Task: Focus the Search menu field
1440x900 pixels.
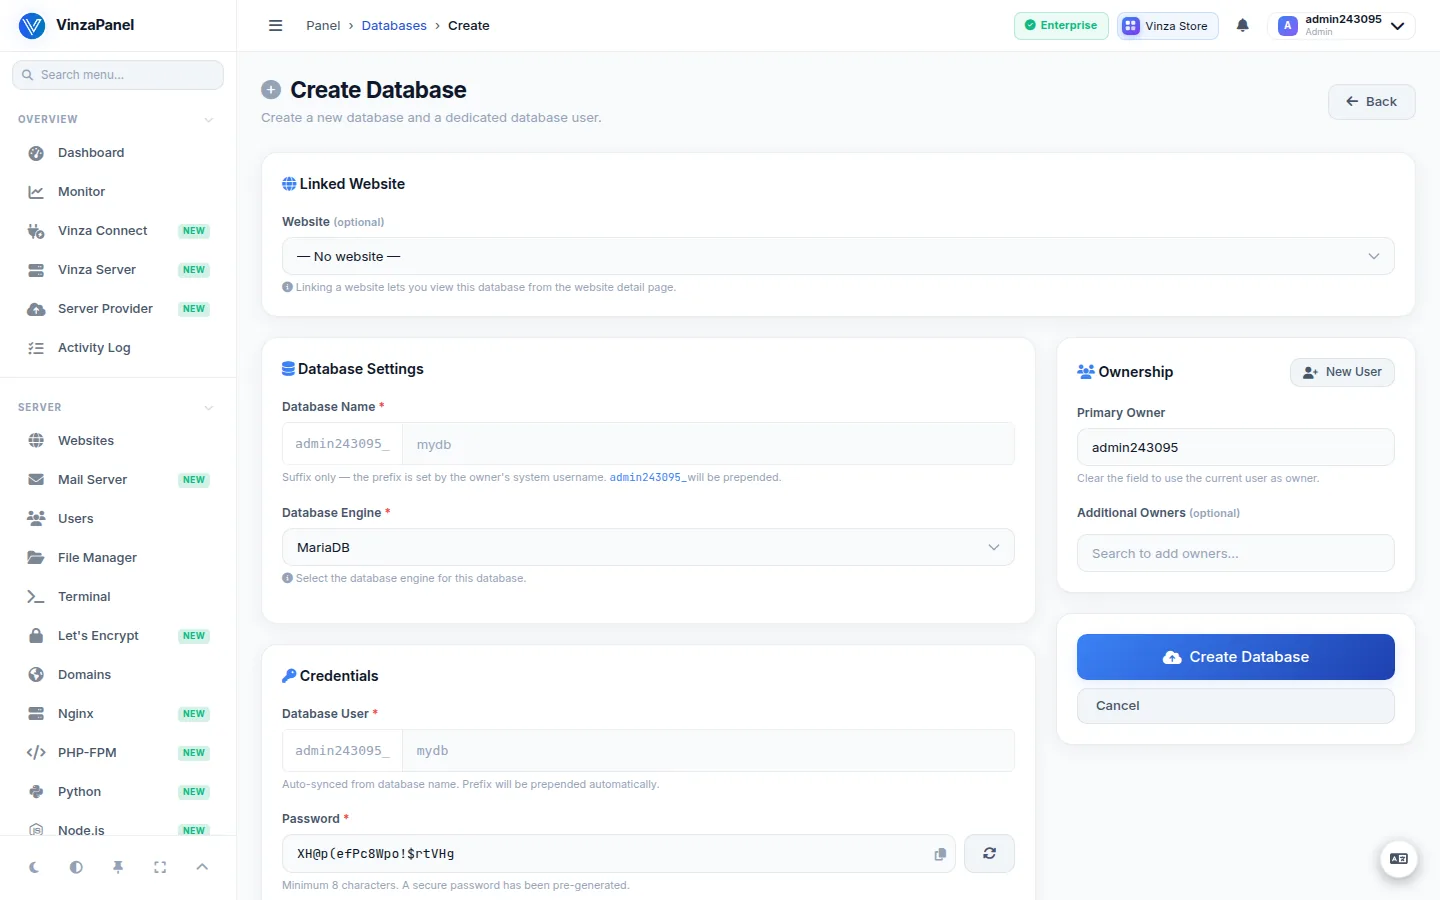Action: (118, 75)
